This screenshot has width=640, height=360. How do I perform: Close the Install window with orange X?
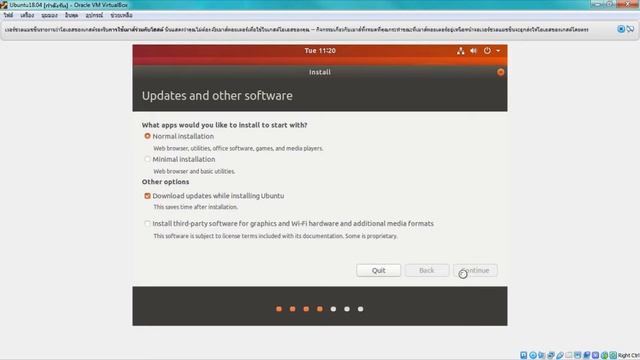click(x=500, y=72)
